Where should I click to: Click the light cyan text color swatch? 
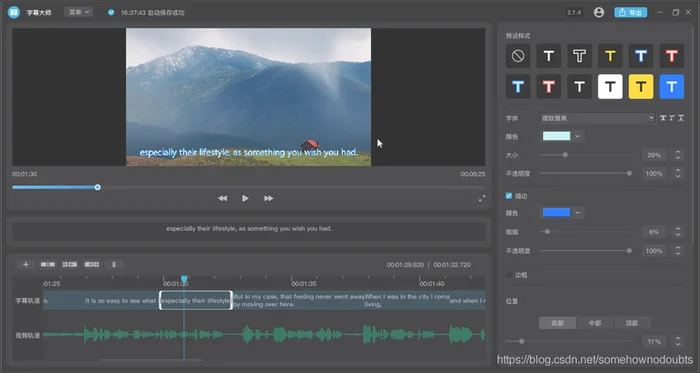point(556,137)
